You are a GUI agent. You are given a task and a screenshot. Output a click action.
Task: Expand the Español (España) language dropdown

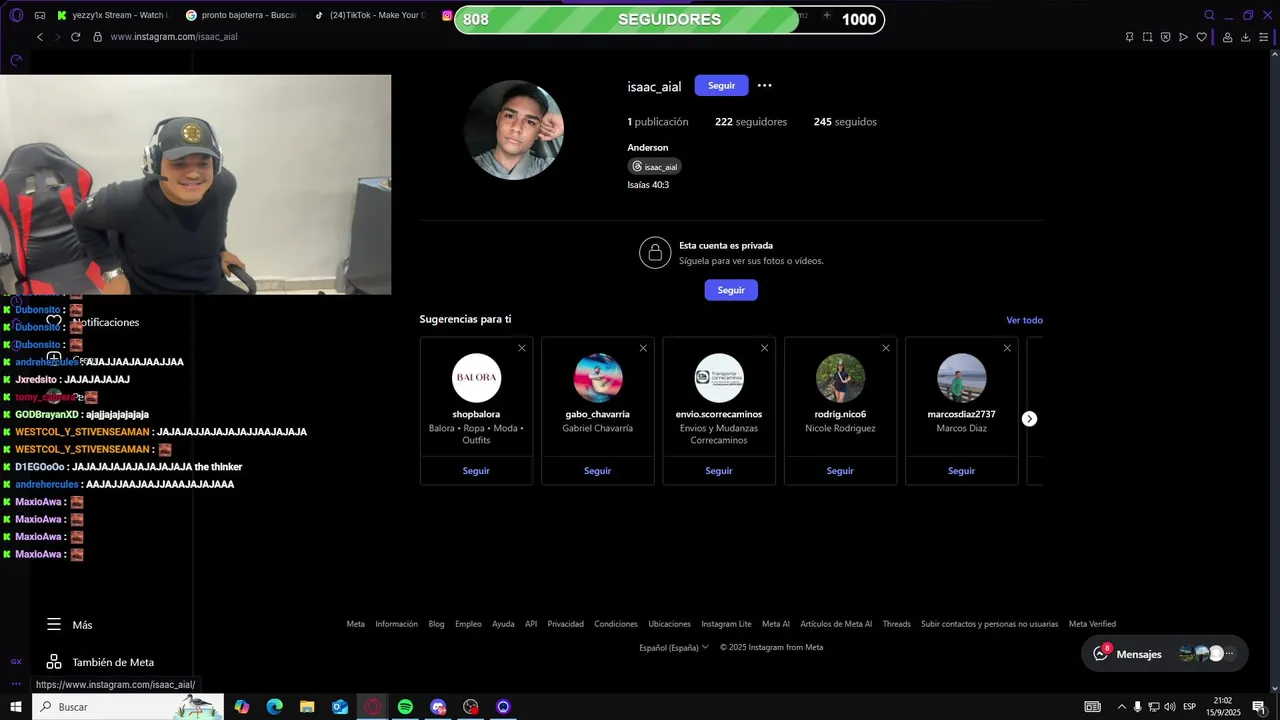[x=674, y=647]
